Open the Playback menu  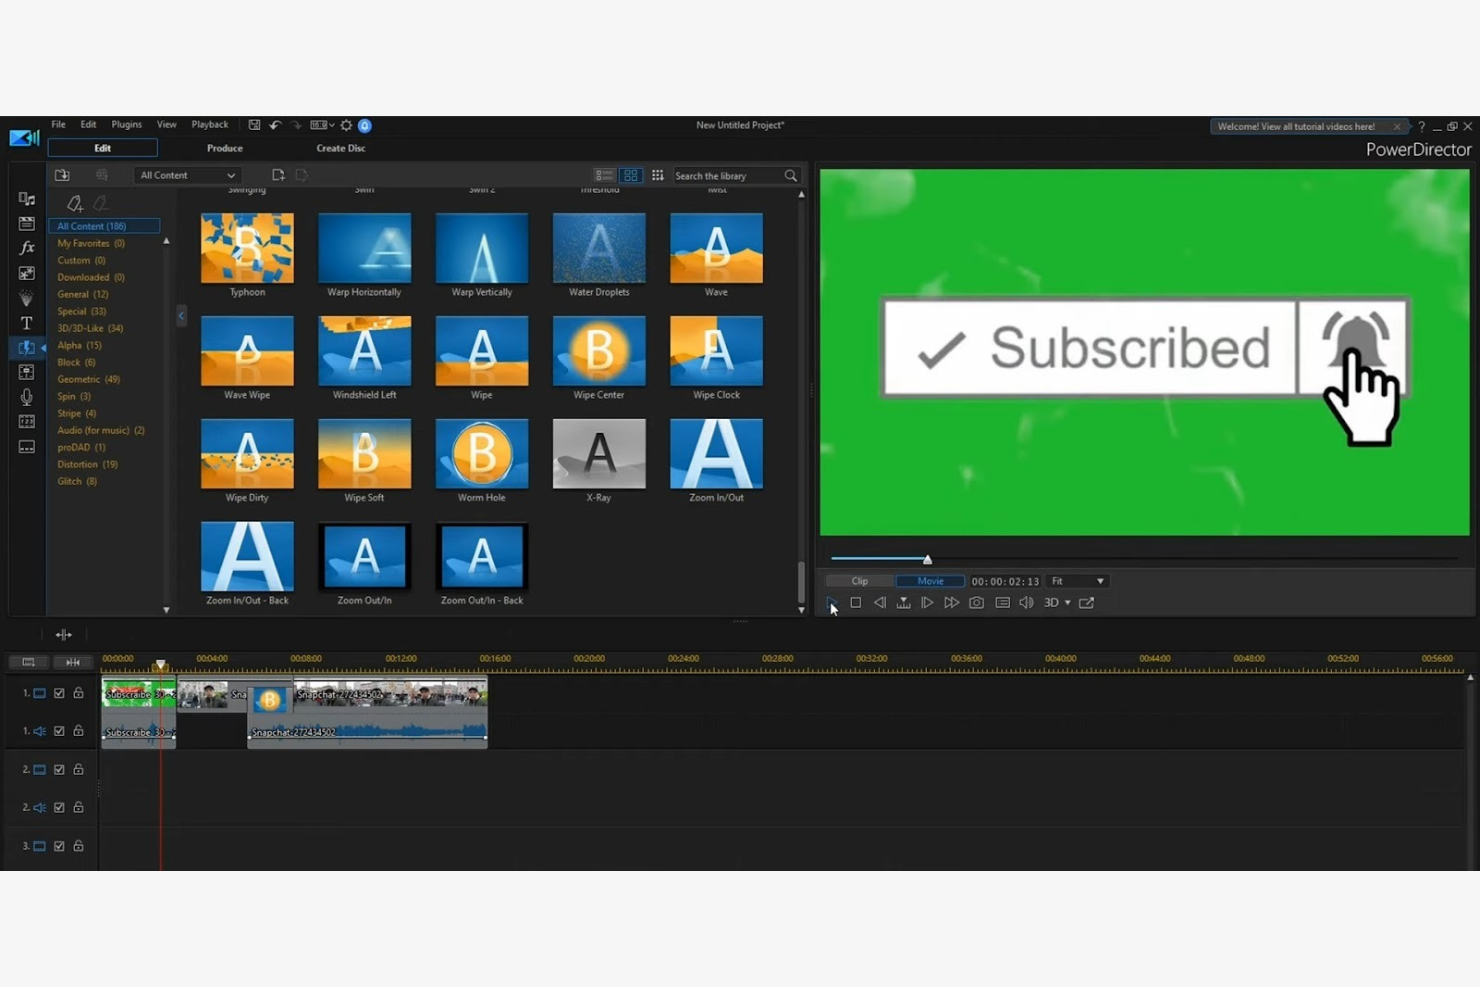(x=209, y=124)
